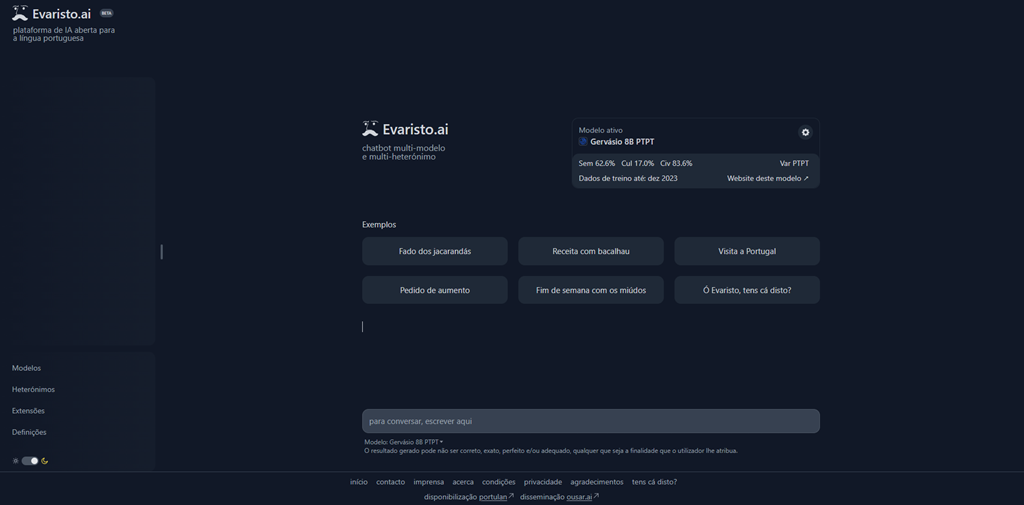Click the 'Cul 17.0%' score
The image size is (1024, 505).
(637, 163)
